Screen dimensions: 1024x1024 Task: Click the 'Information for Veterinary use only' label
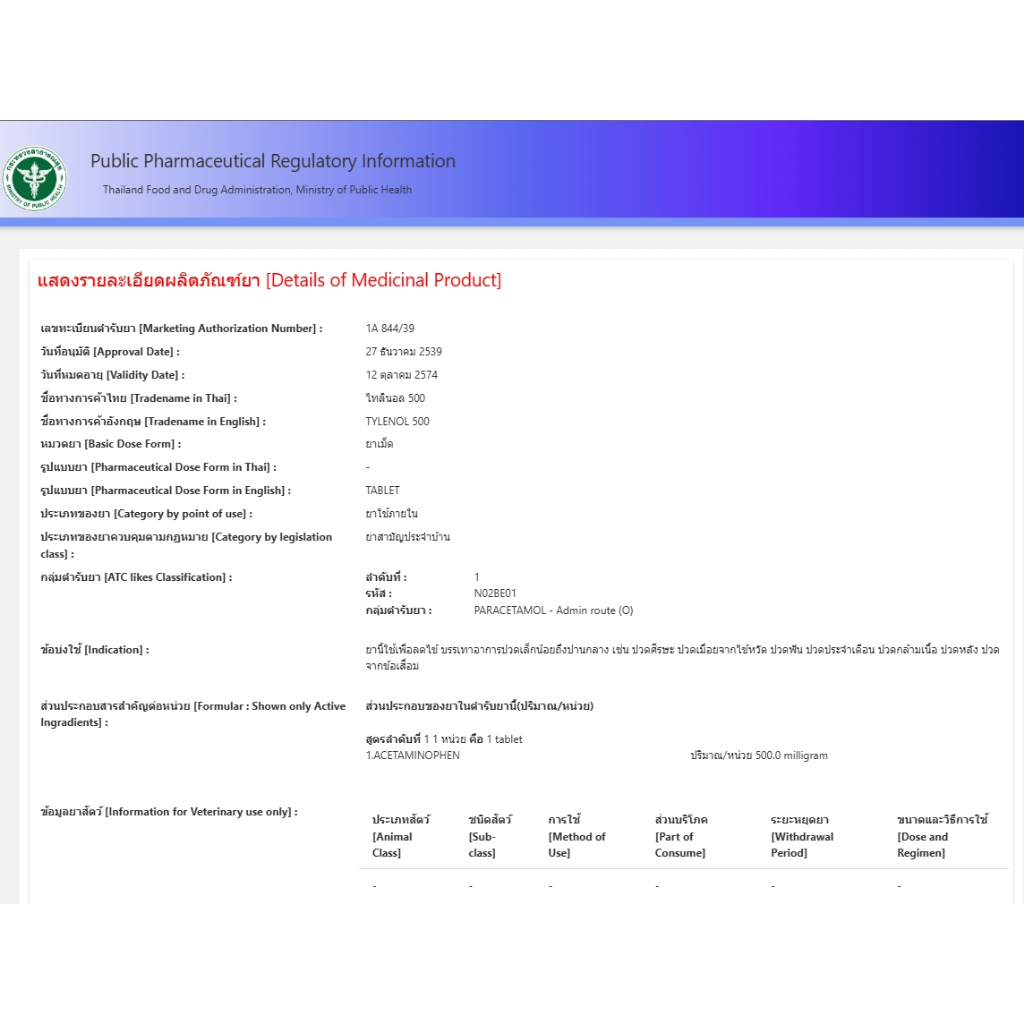tap(168, 812)
